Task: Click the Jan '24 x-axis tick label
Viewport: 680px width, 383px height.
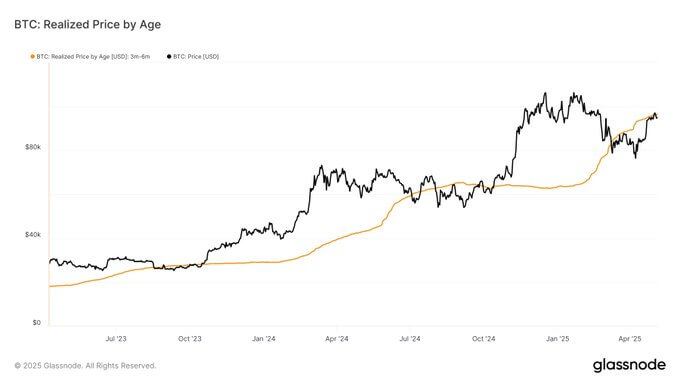Action: click(264, 338)
